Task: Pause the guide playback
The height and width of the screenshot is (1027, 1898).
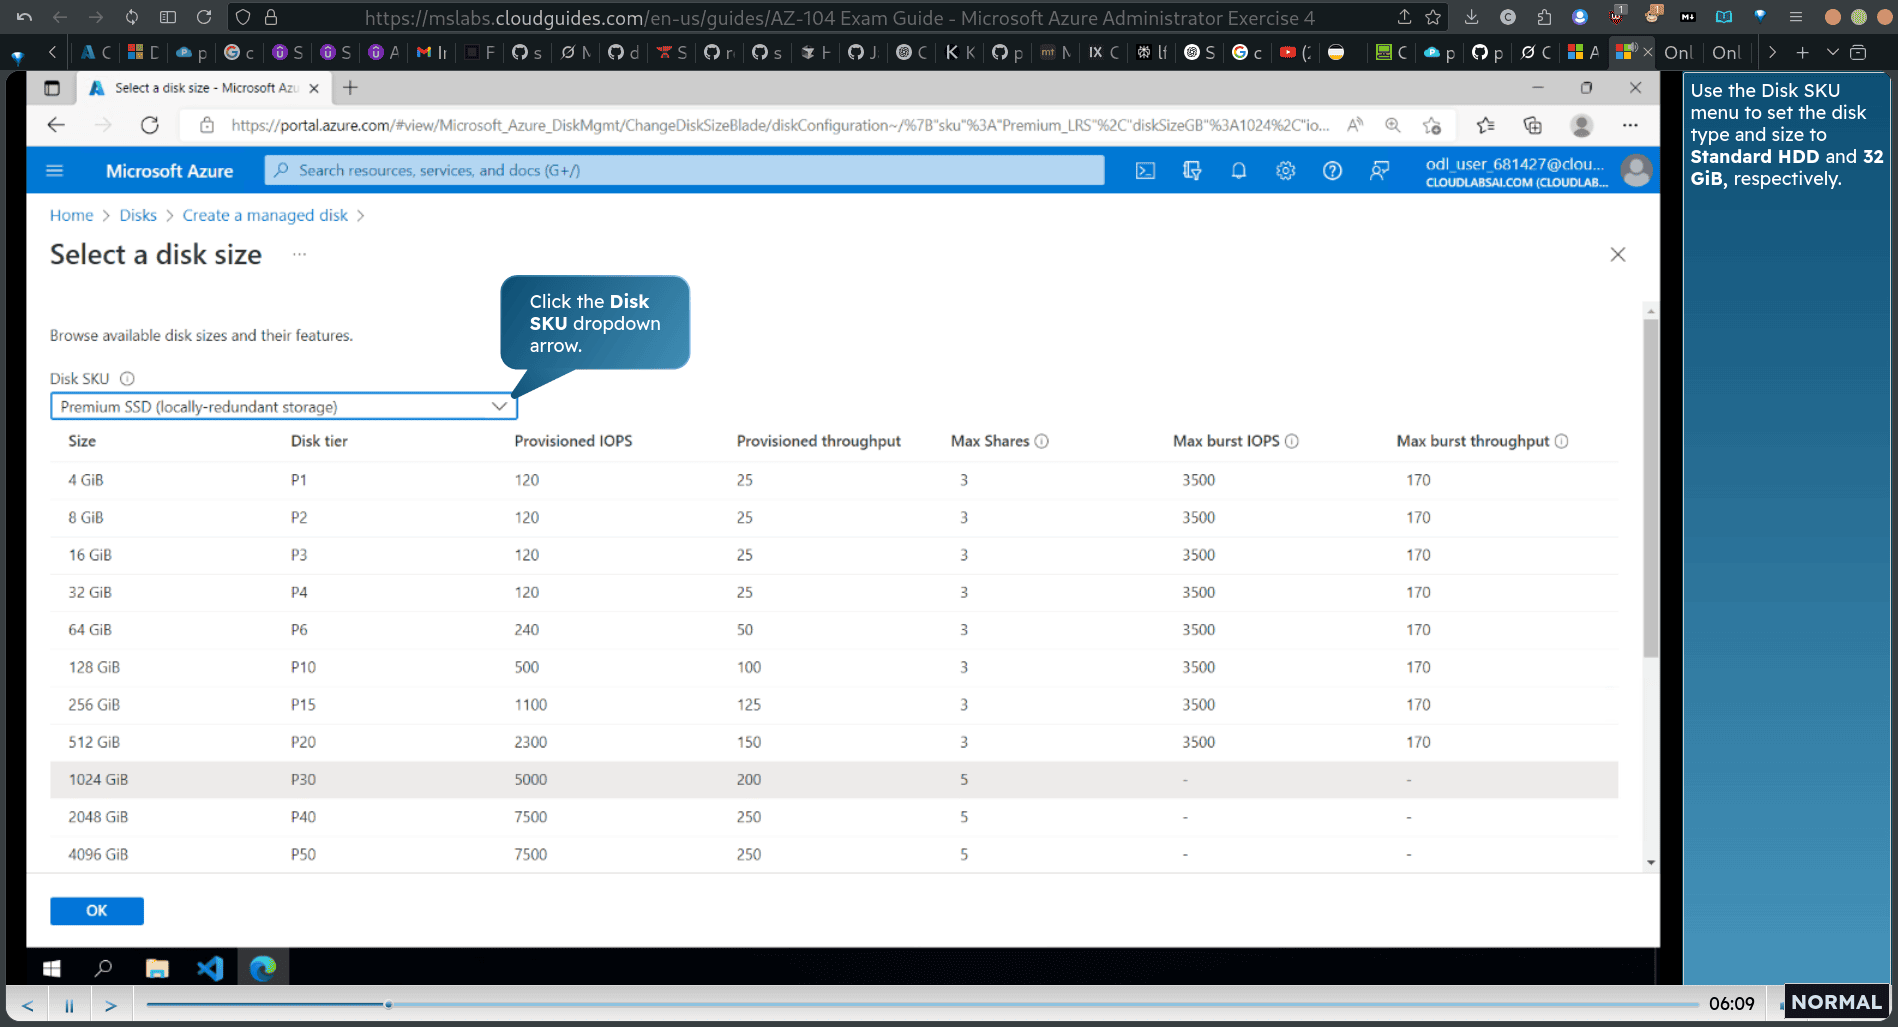Action: (69, 1005)
